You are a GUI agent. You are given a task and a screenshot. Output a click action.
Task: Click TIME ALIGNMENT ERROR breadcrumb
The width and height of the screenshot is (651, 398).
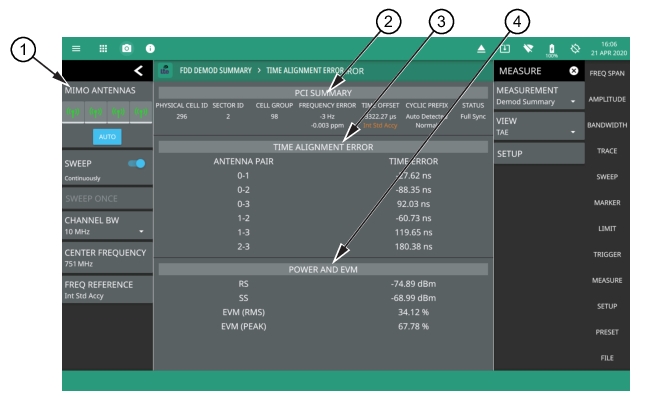pos(305,71)
